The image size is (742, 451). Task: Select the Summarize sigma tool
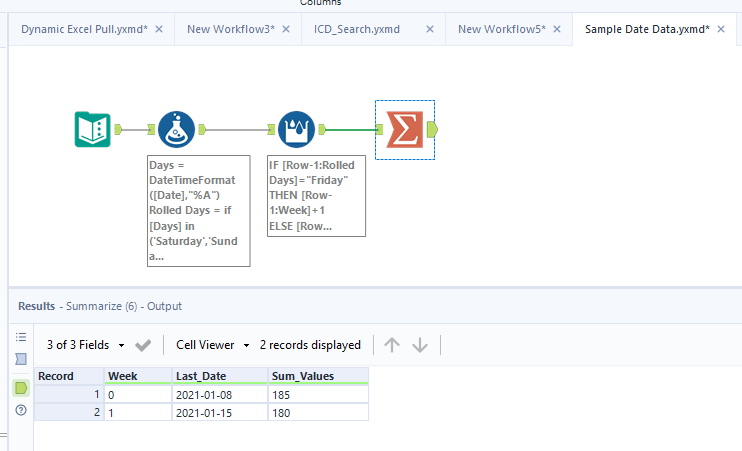(x=405, y=130)
